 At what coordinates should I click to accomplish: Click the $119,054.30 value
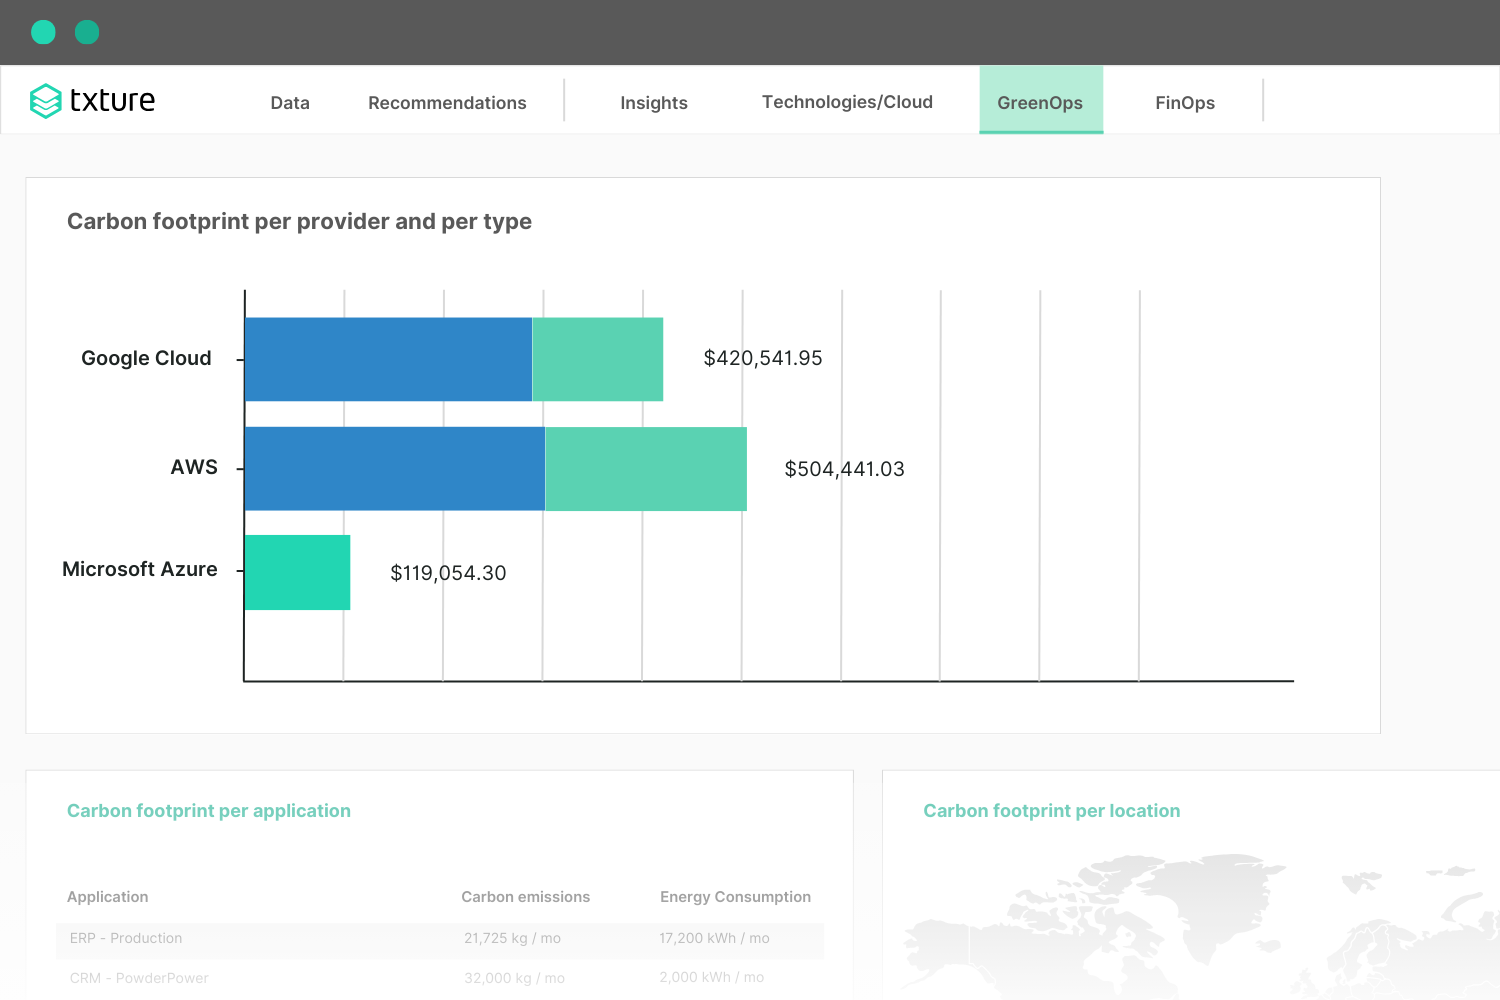tap(448, 573)
